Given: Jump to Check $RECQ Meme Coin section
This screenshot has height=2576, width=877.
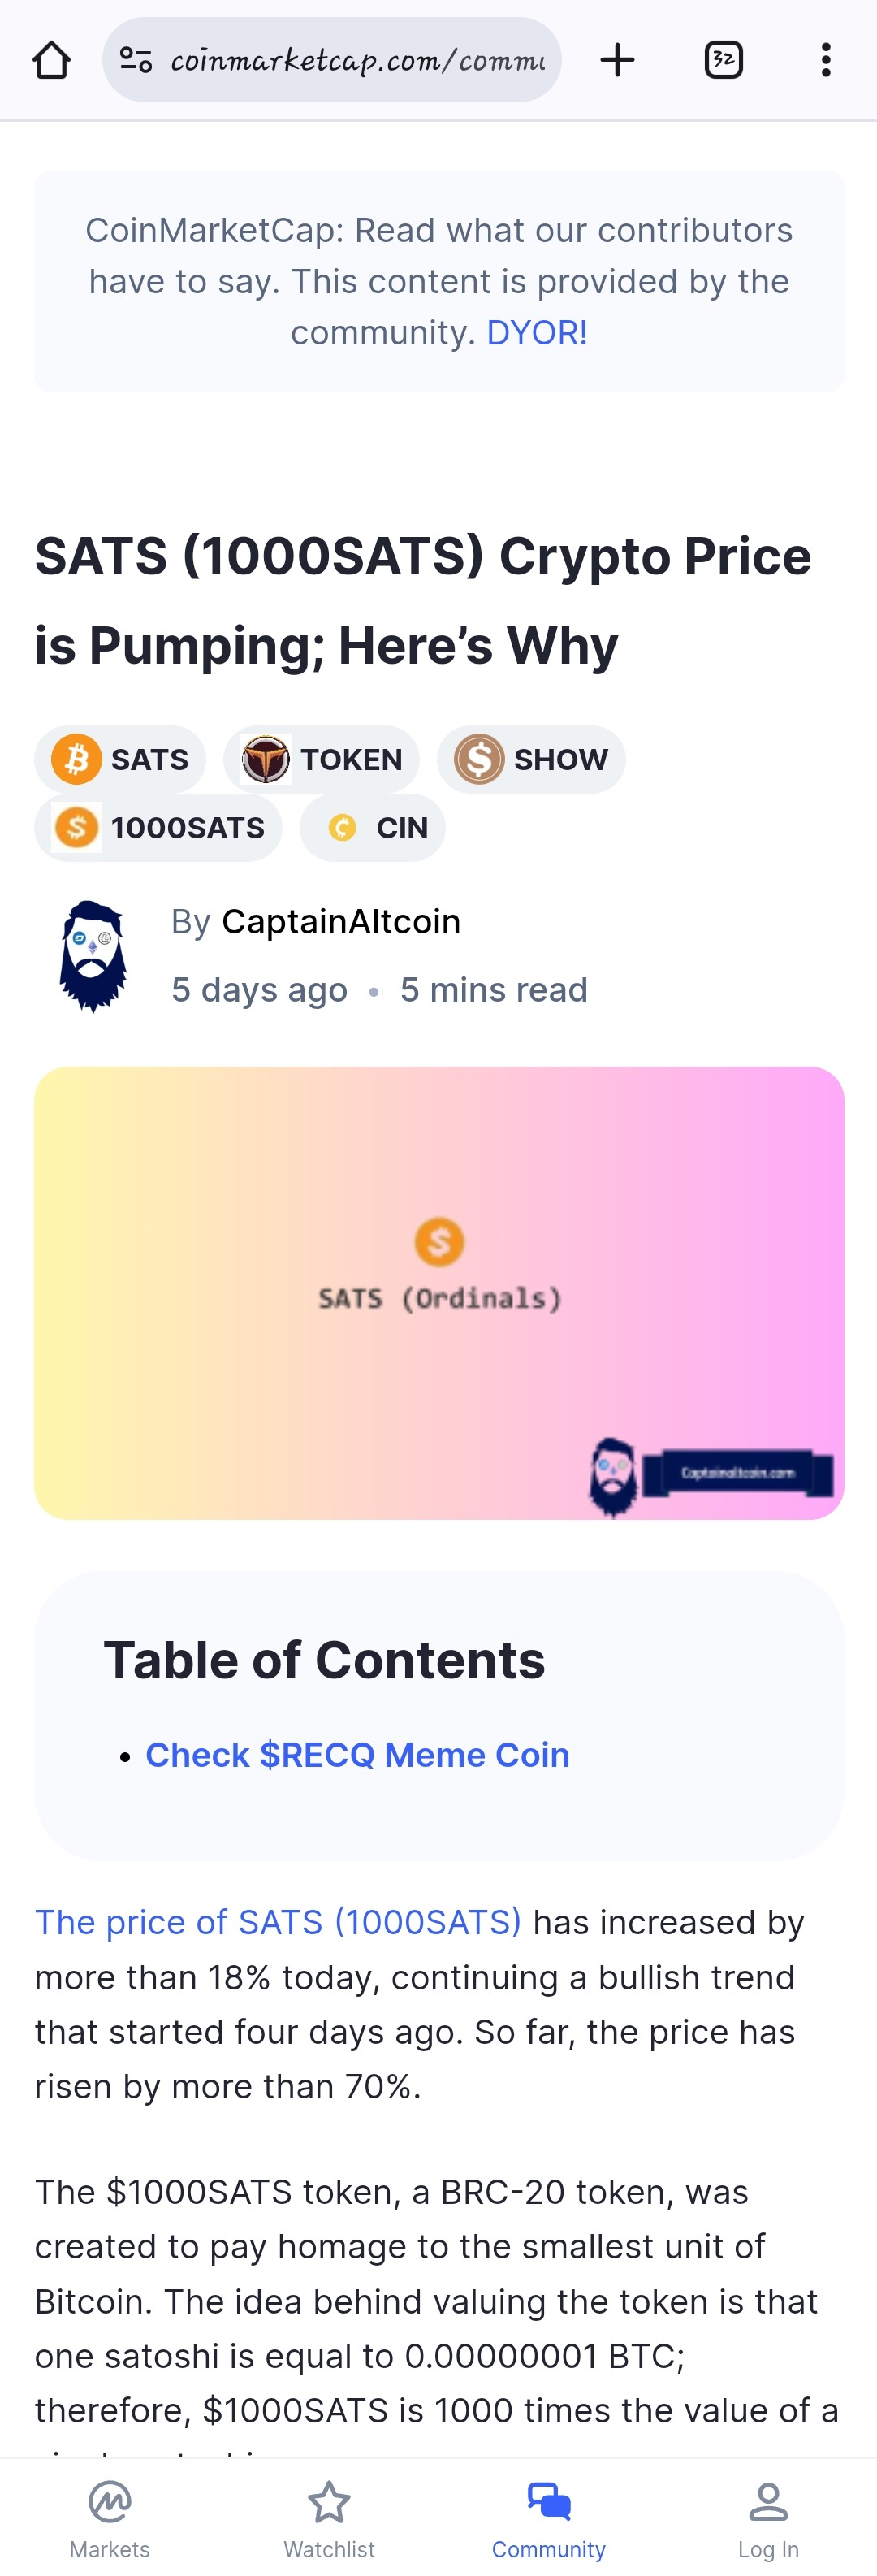Looking at the screenshot, I should (357, 1754).
